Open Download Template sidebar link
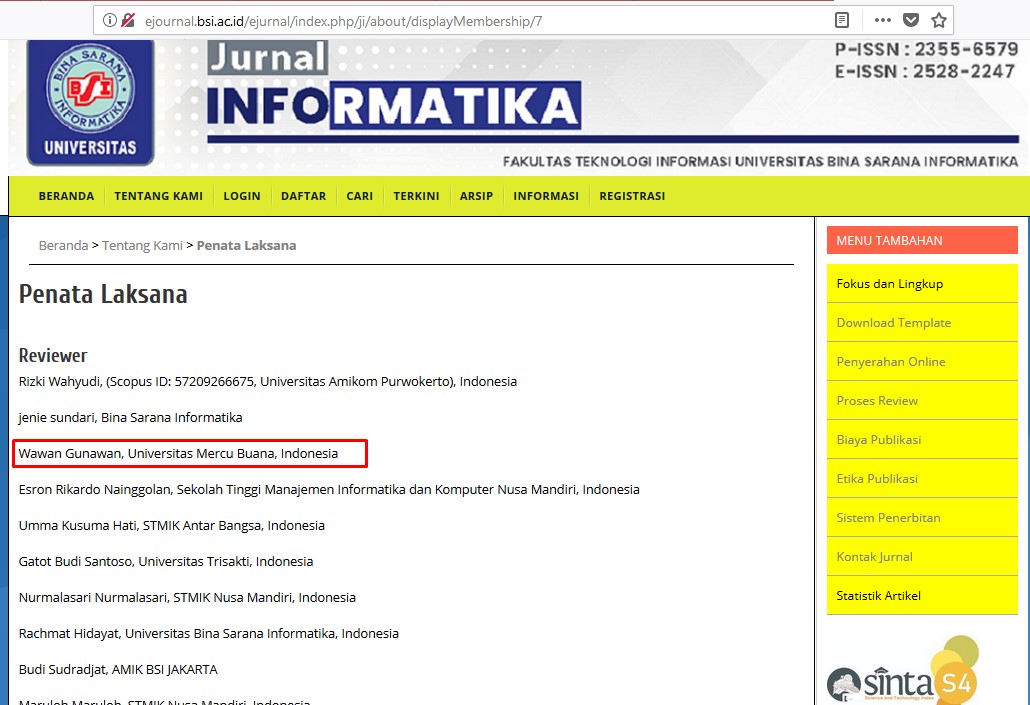 pos(922,323)
